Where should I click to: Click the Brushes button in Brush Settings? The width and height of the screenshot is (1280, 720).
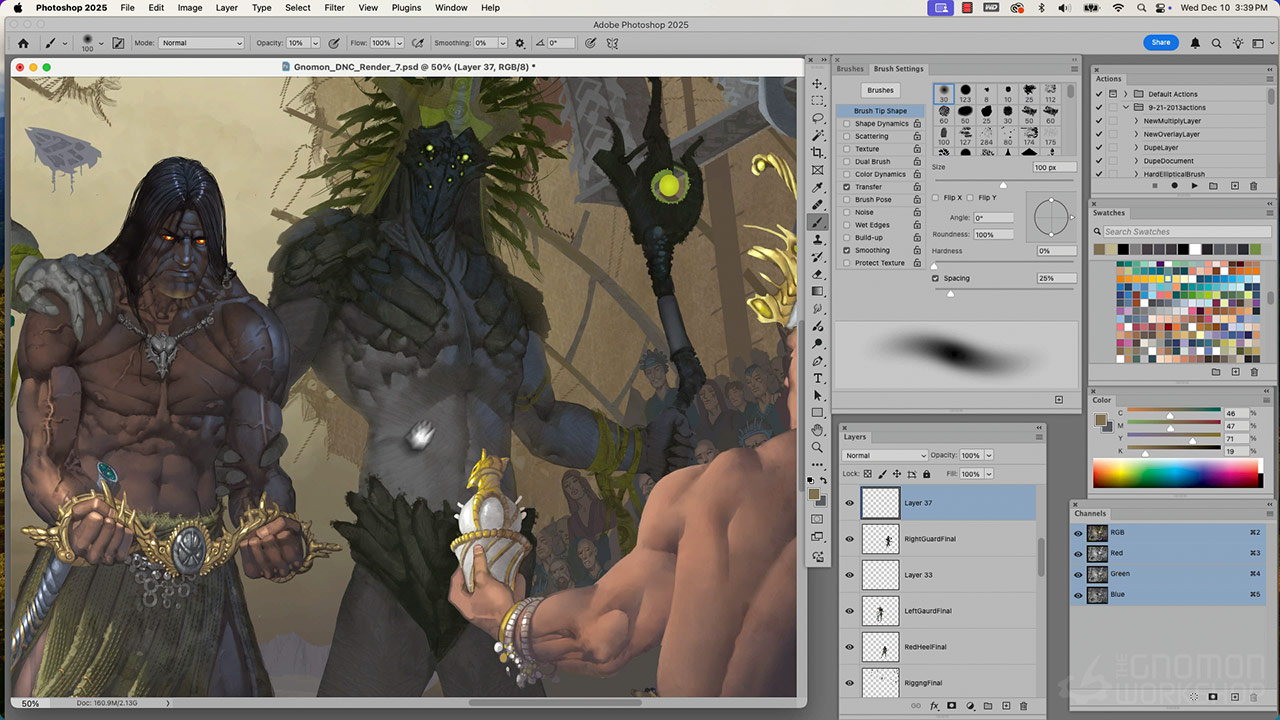tap(880, 90)
